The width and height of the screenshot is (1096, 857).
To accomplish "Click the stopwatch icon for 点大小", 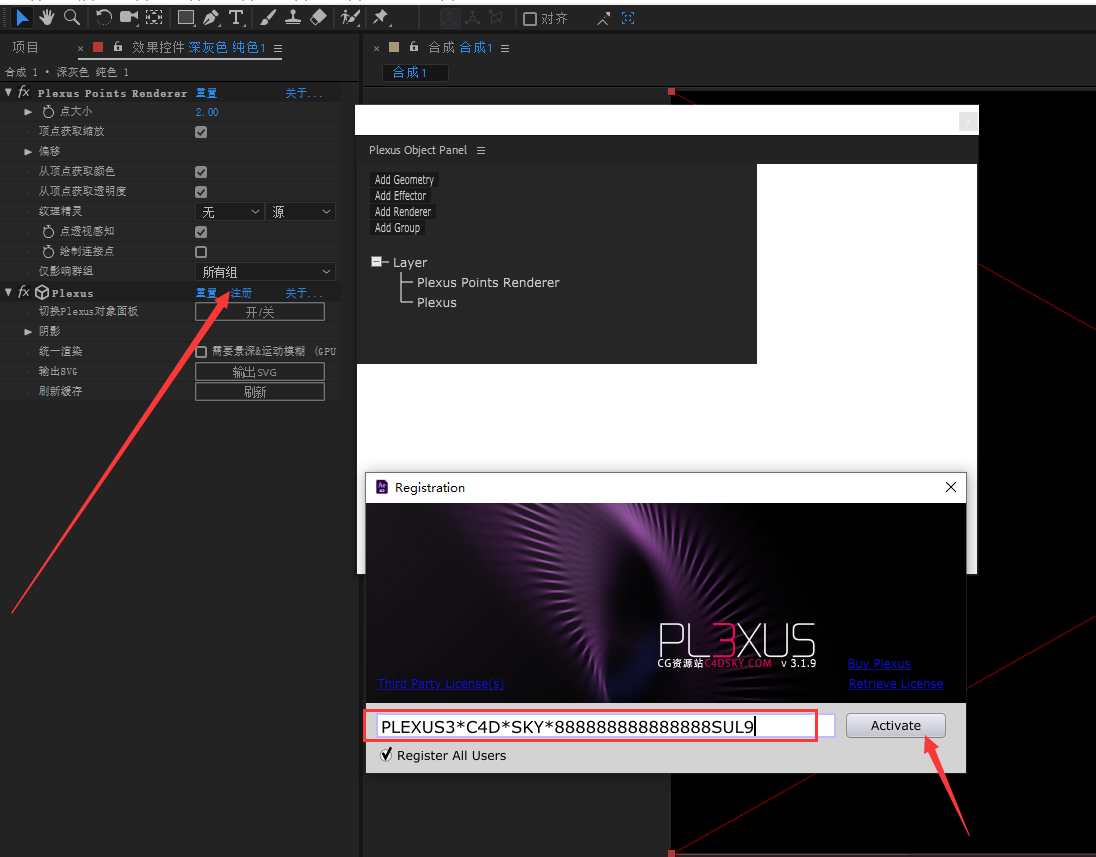I will 48,112.
